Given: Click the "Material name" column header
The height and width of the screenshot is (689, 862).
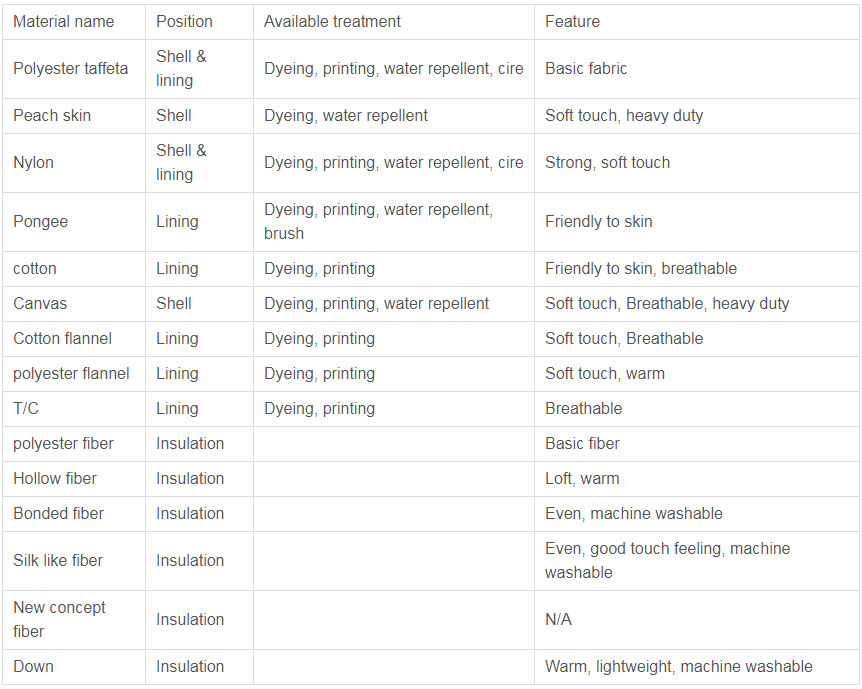Looking at the screenshot, I should click(63, 21).
